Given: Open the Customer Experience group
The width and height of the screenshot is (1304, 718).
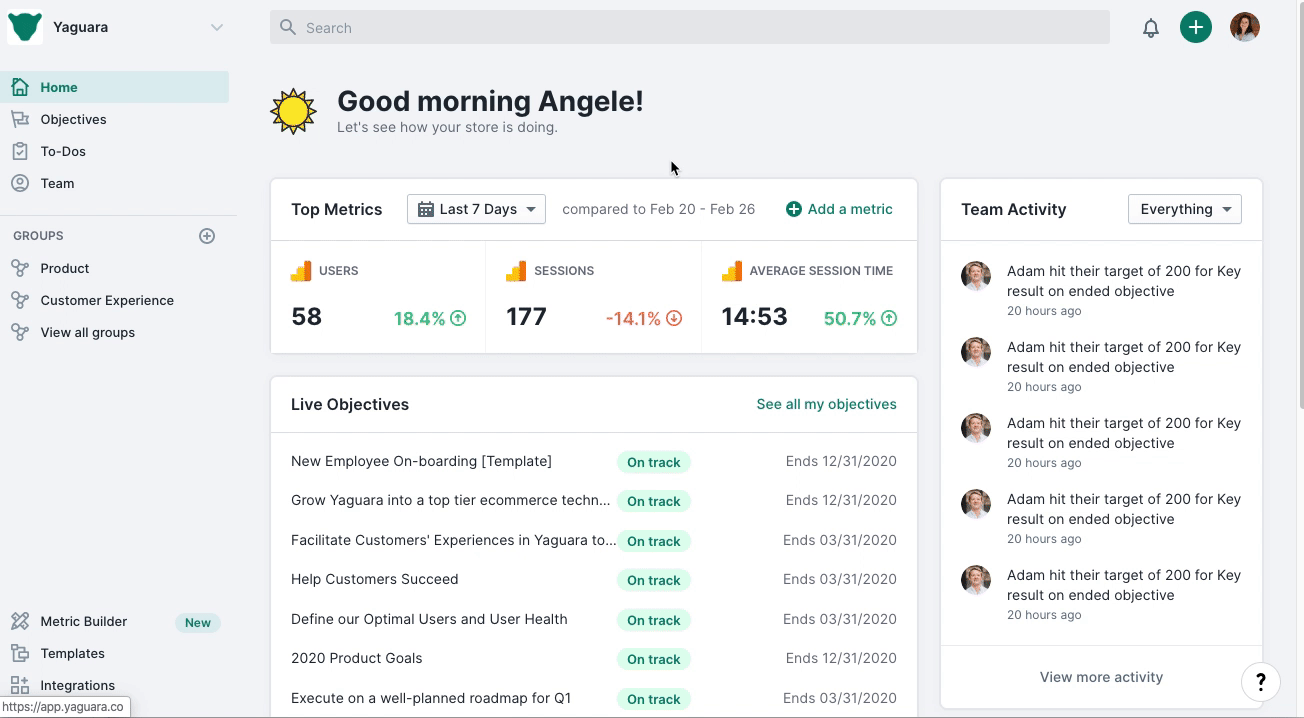Looking at the screenshot, I should point(107,300).
